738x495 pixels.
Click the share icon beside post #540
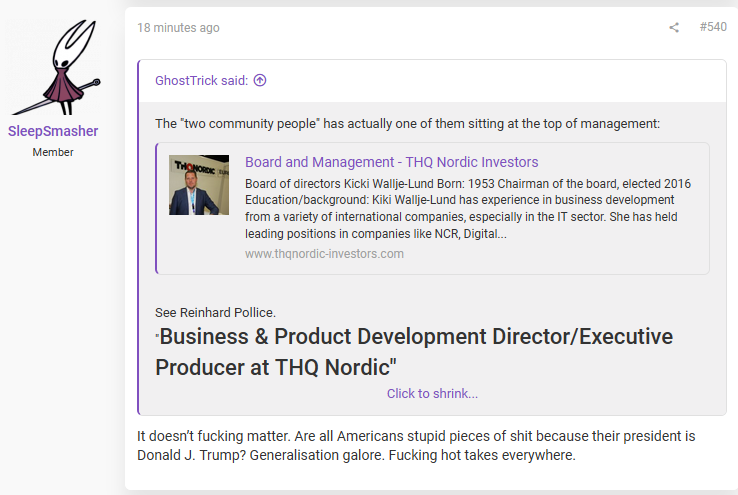click(674, 27)
